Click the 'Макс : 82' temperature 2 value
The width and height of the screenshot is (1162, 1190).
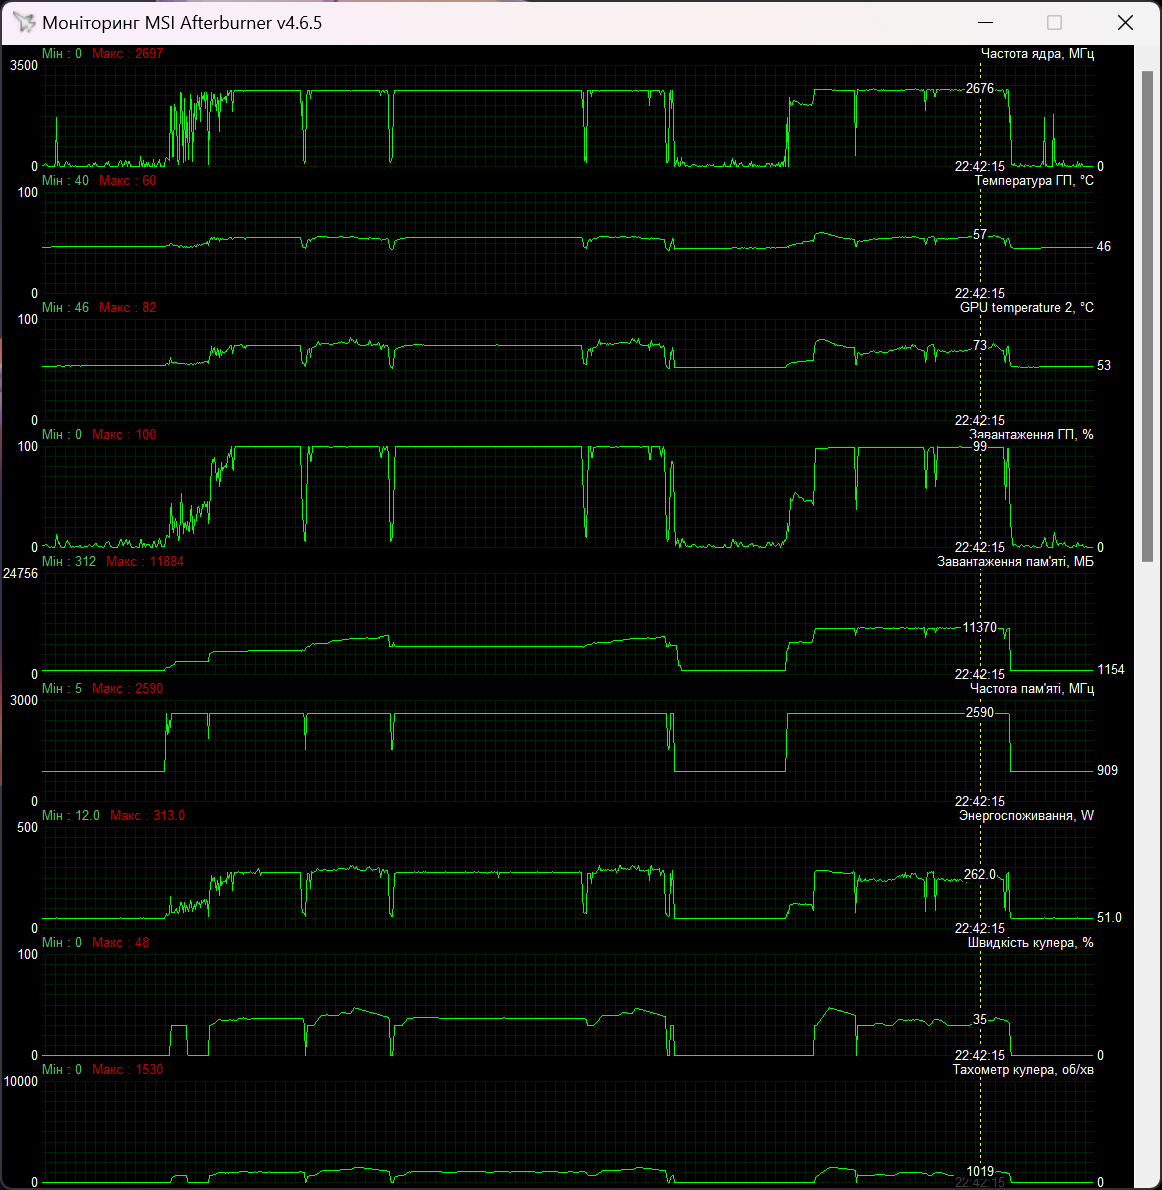pos(128,307)
